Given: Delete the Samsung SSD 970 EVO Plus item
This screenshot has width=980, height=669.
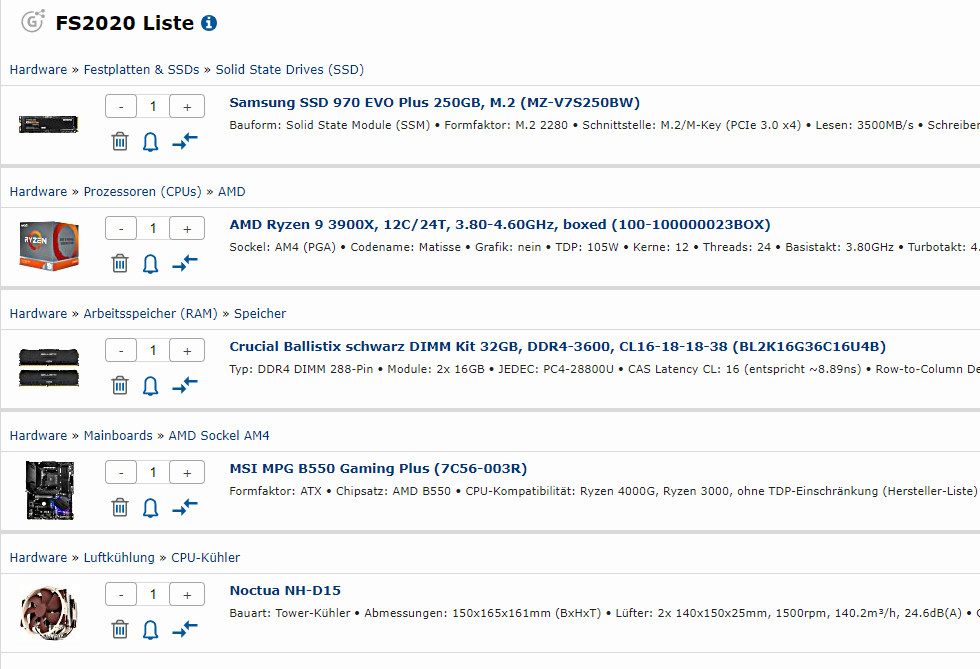Looking at the screenshot, I should (x=120, y=142).
